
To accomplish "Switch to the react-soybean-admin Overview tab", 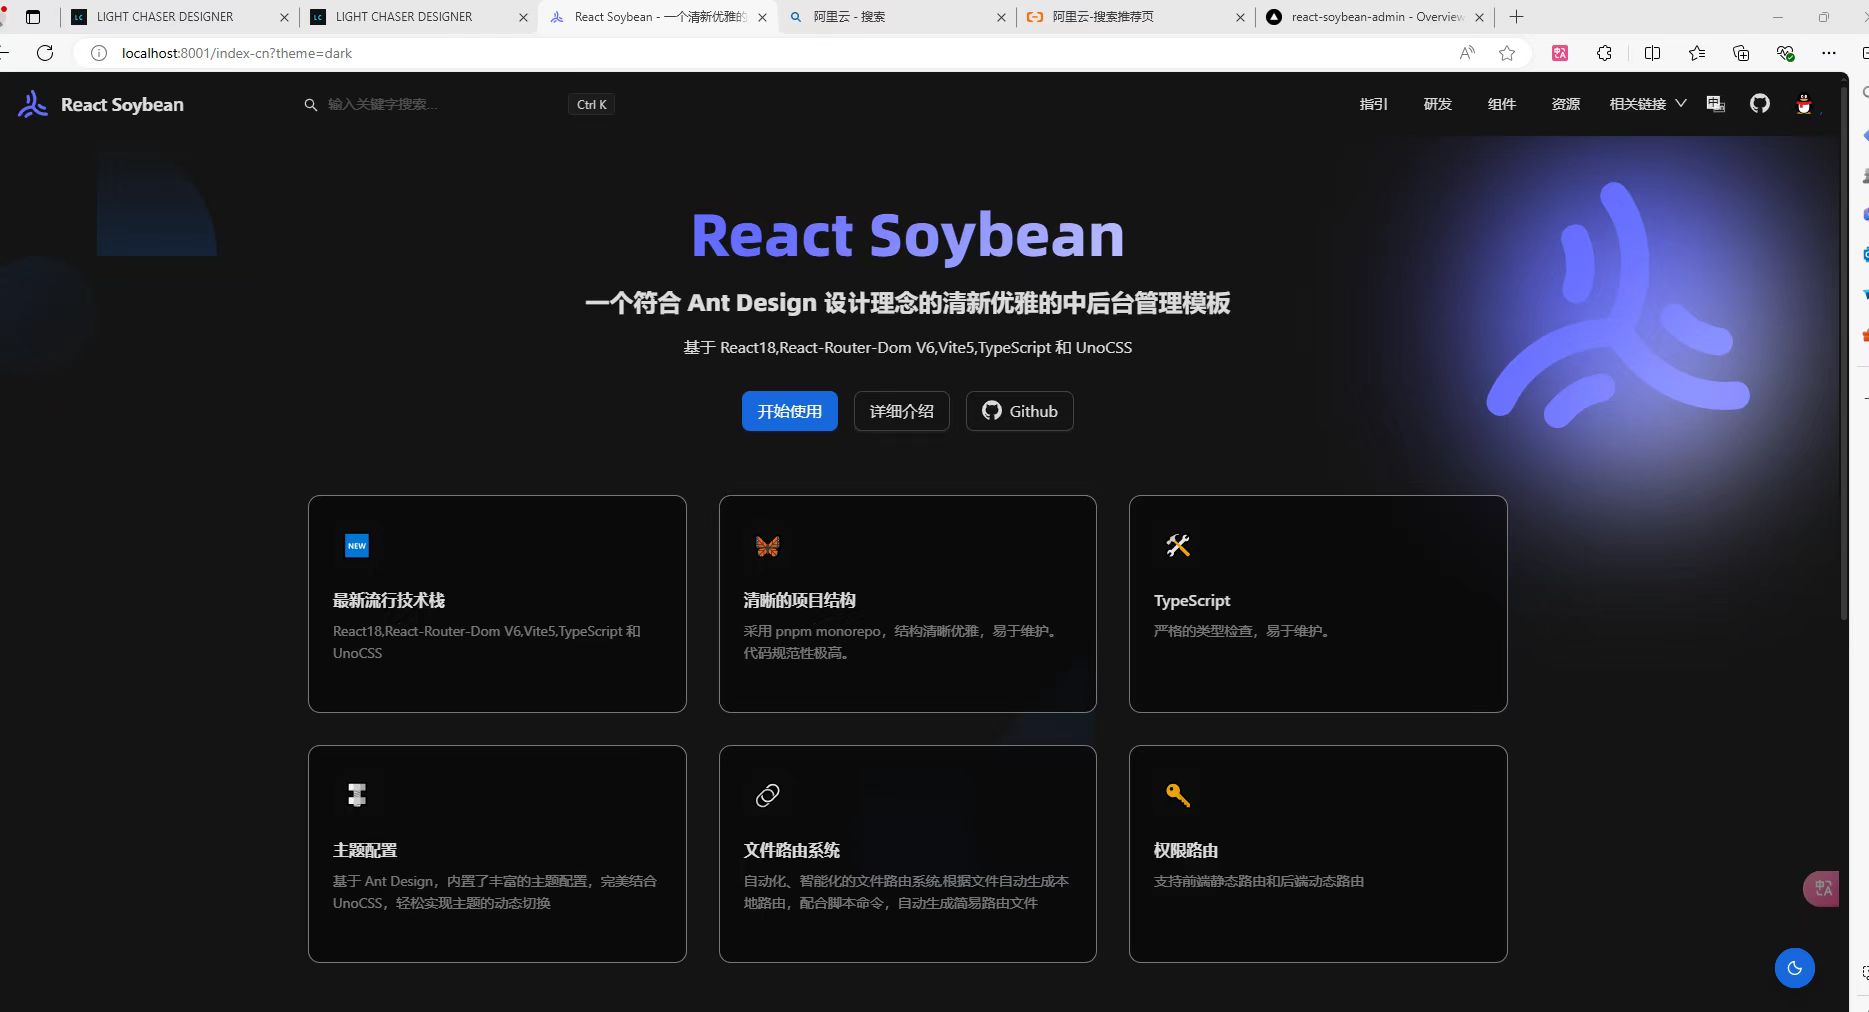I will pyautogui.click(x=1375, y=17).
